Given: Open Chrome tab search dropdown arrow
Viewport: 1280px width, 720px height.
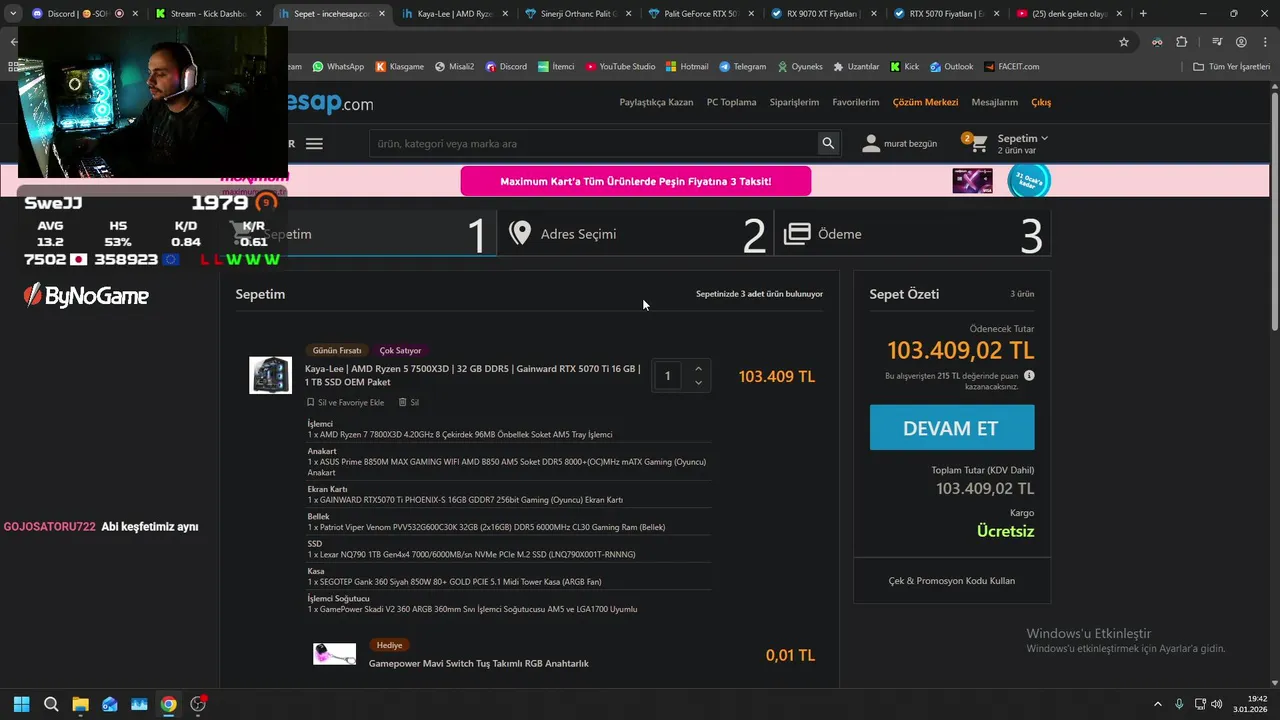Looking at the screenshot, I should pyautogui.click(x=12, y=14).
